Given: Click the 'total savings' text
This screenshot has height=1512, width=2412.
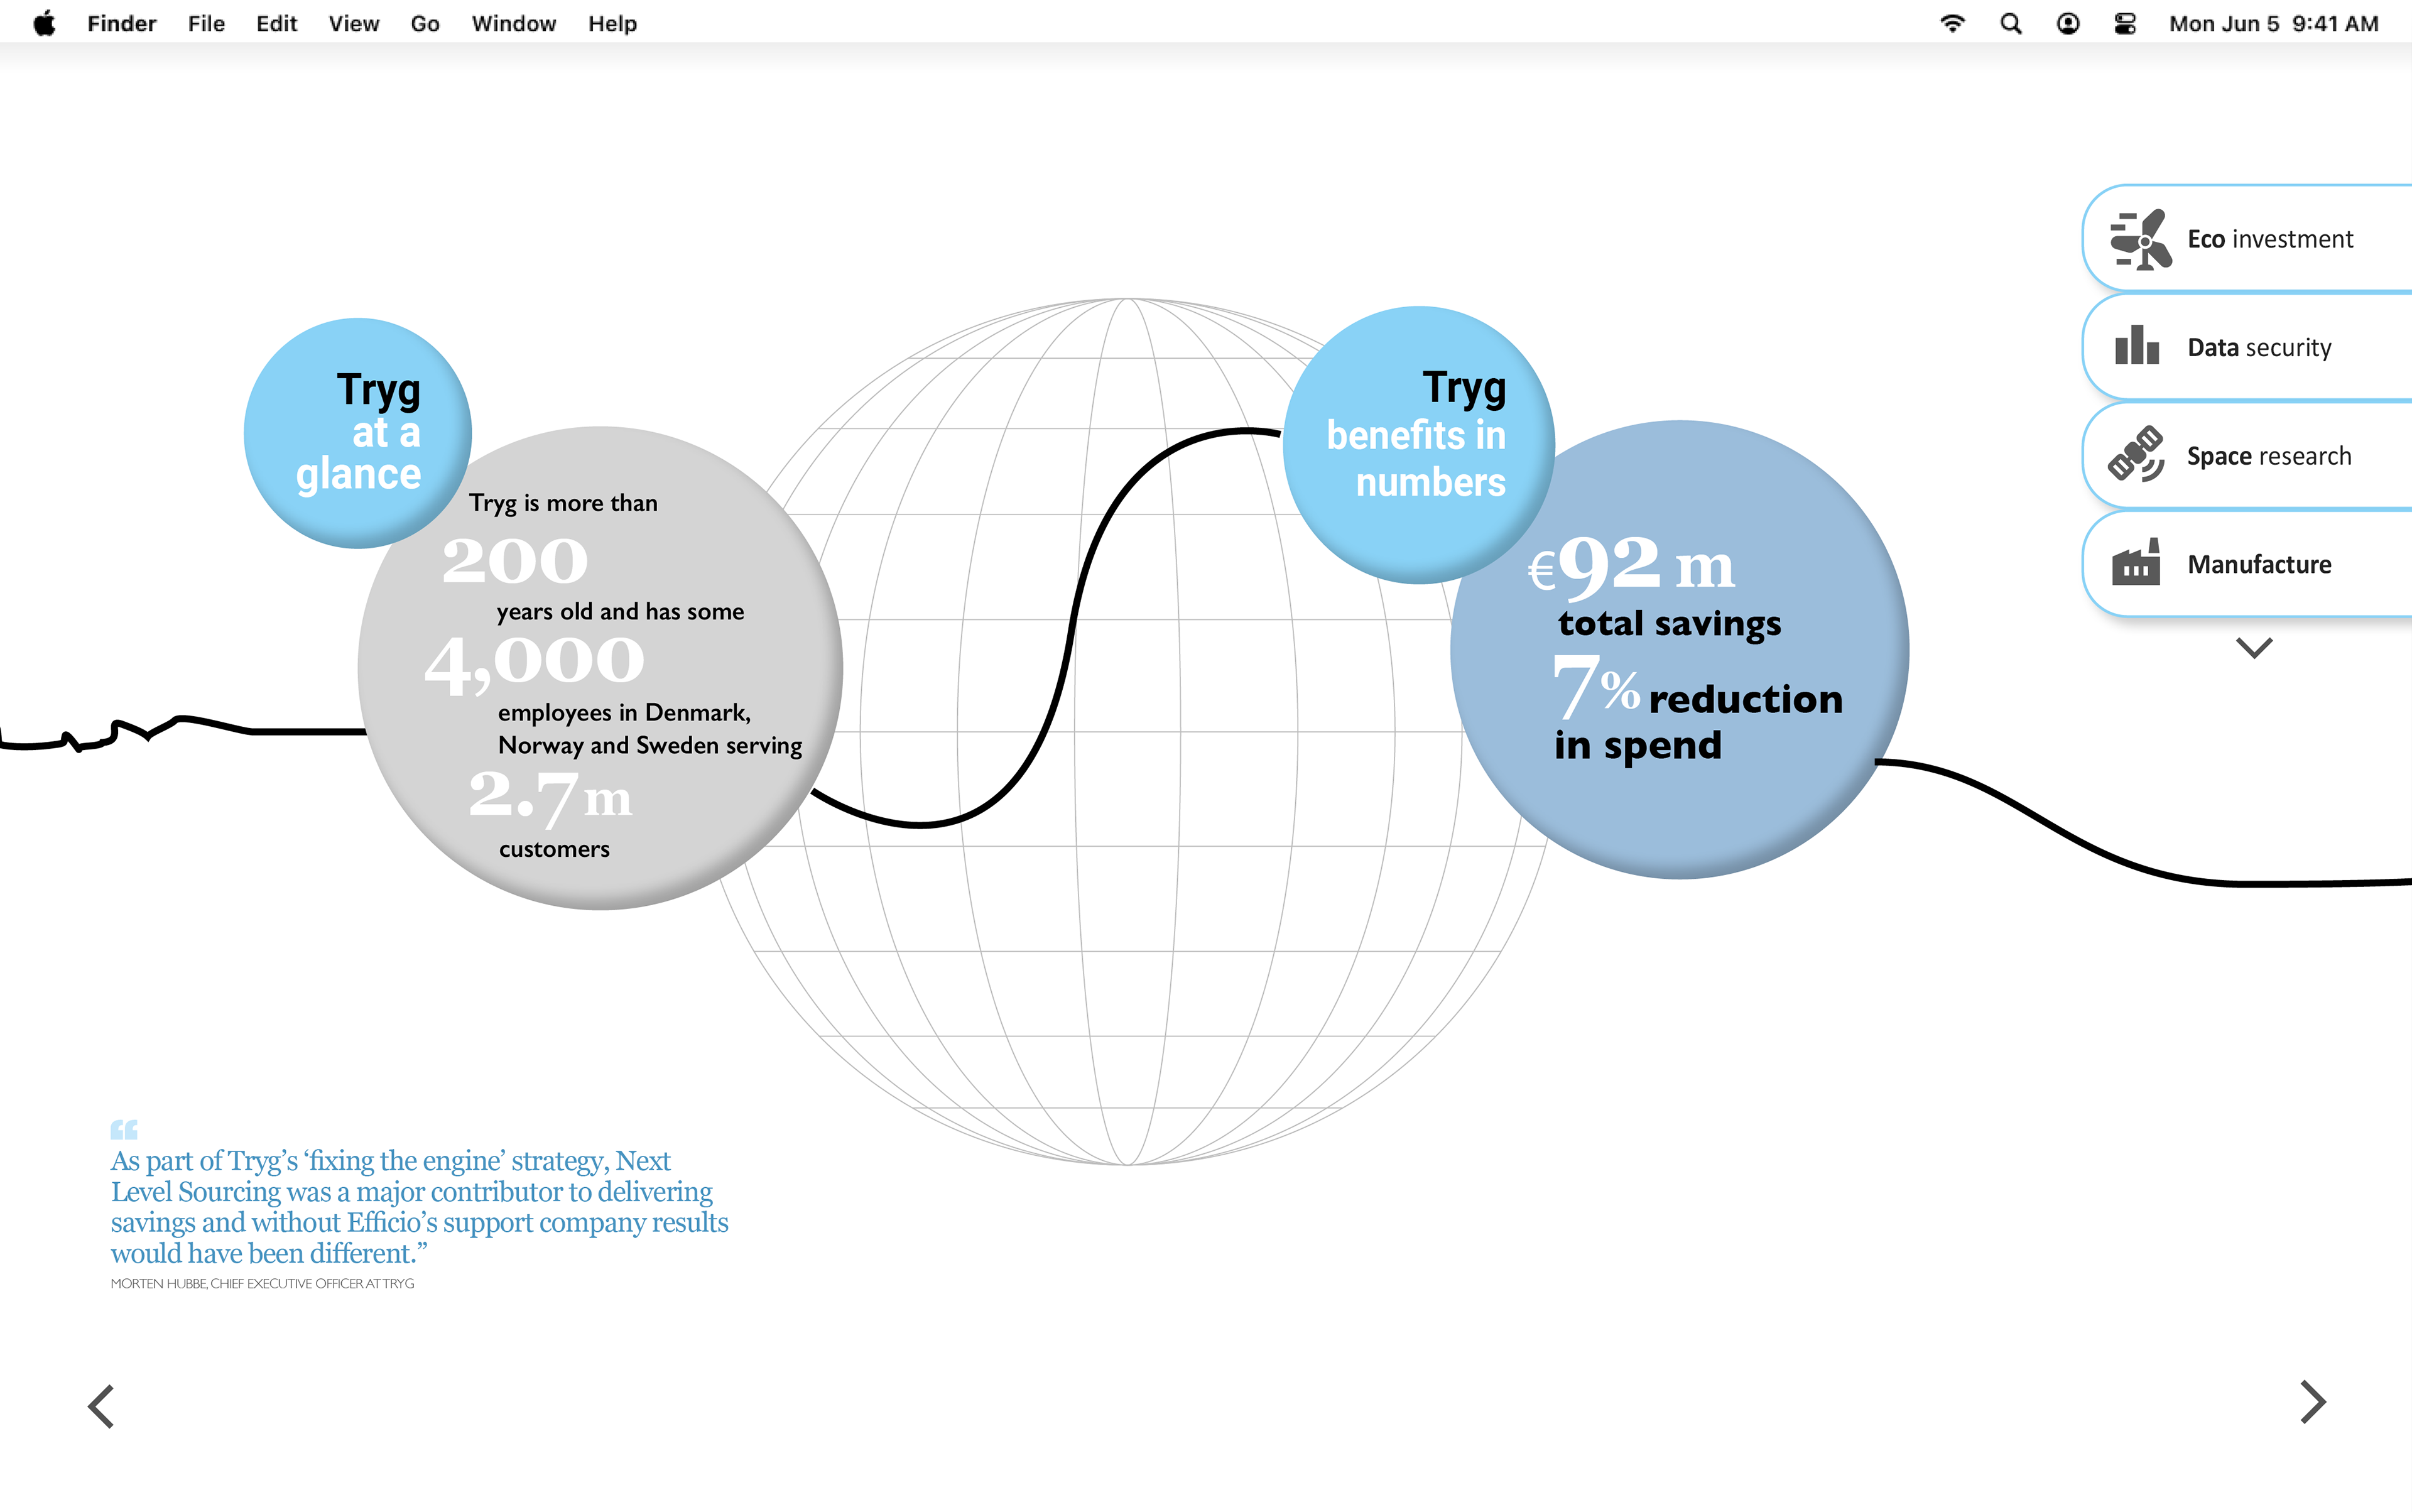Looking at the screenshot, I should [1669, 624].
